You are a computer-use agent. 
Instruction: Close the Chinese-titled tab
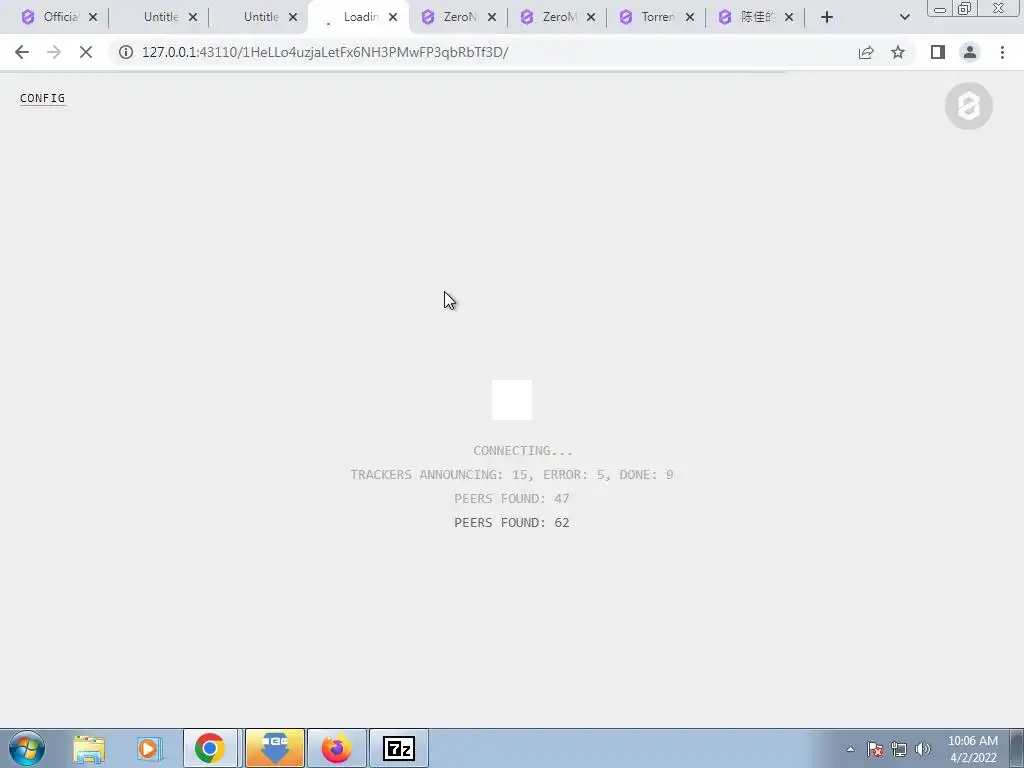pos(789,17)
